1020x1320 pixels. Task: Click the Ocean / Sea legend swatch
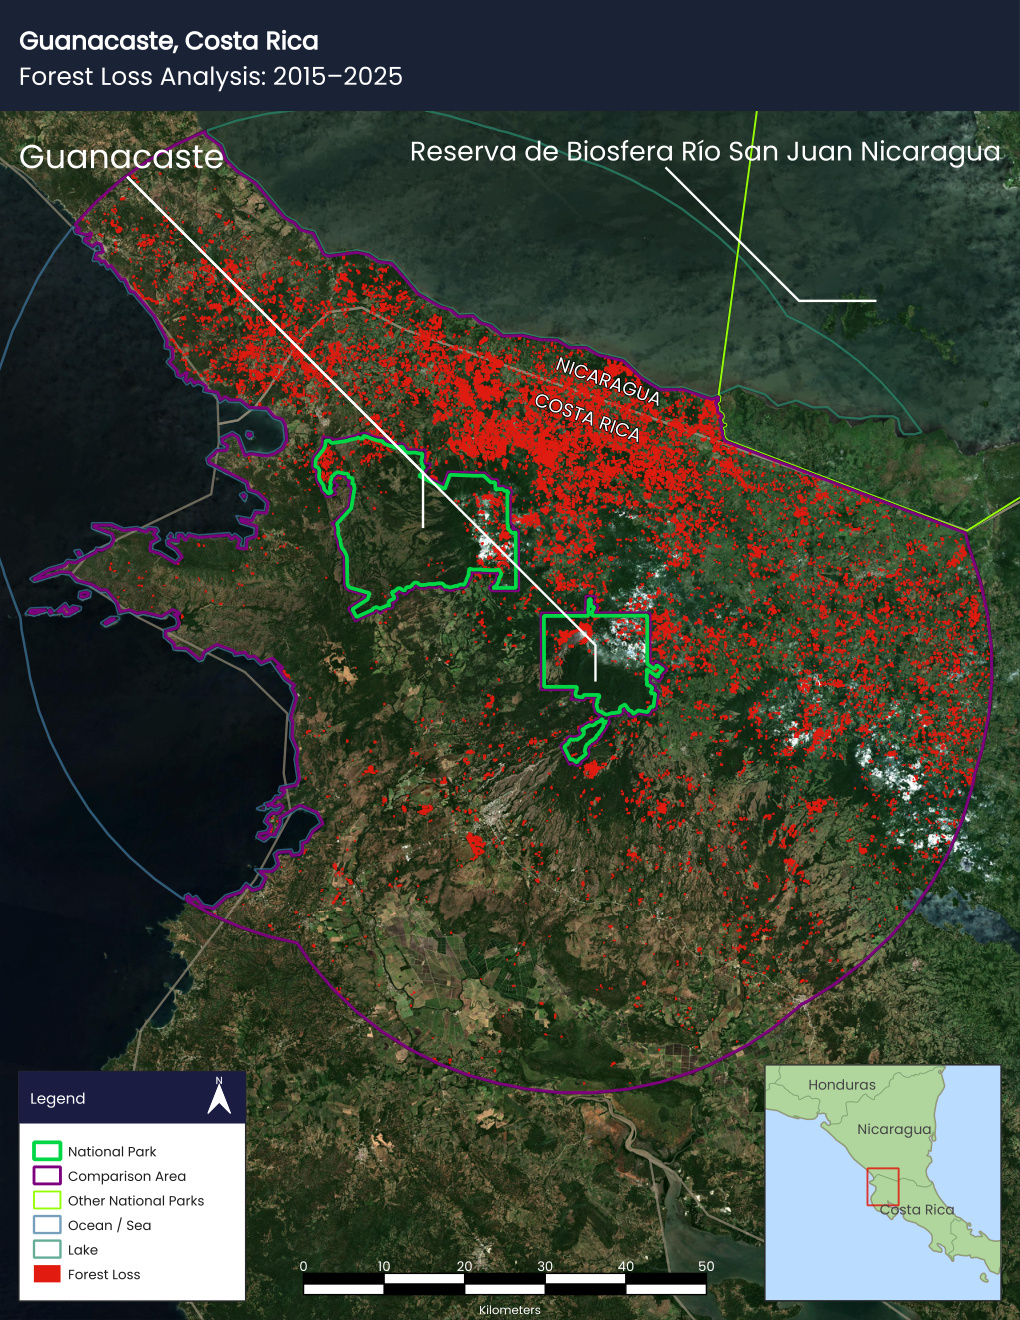point(47,1225)
